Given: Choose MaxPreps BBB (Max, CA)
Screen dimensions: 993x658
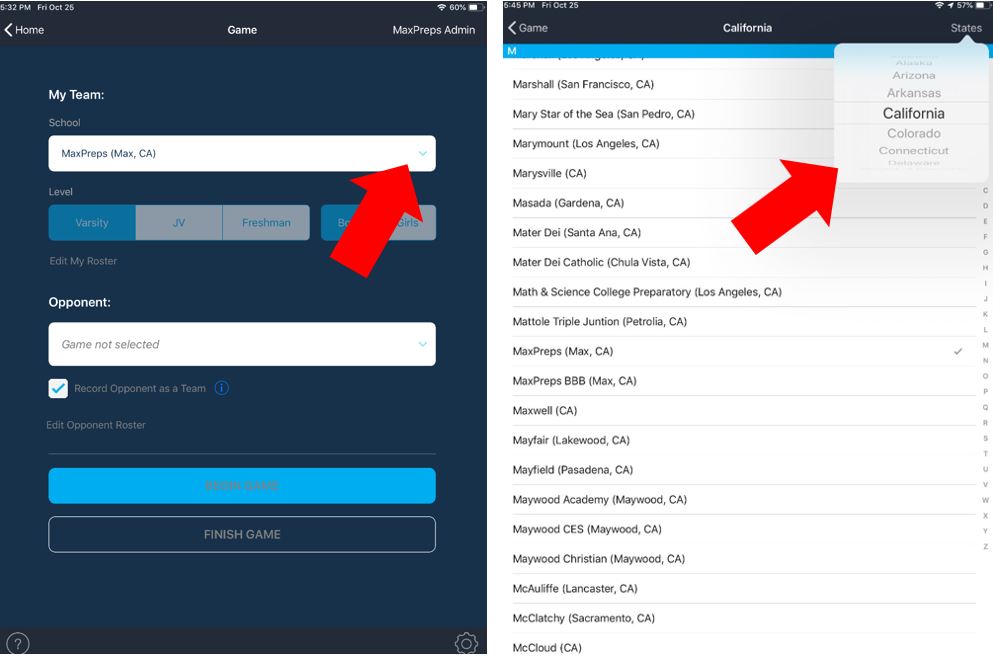Looking at the screenshot, I should pyautogui.click(x=742, y=381).
